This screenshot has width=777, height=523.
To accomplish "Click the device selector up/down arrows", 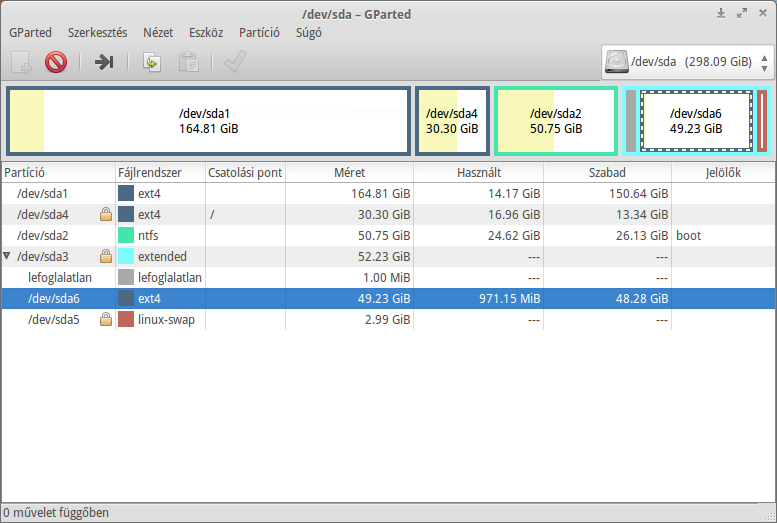I will click(765, 62).
